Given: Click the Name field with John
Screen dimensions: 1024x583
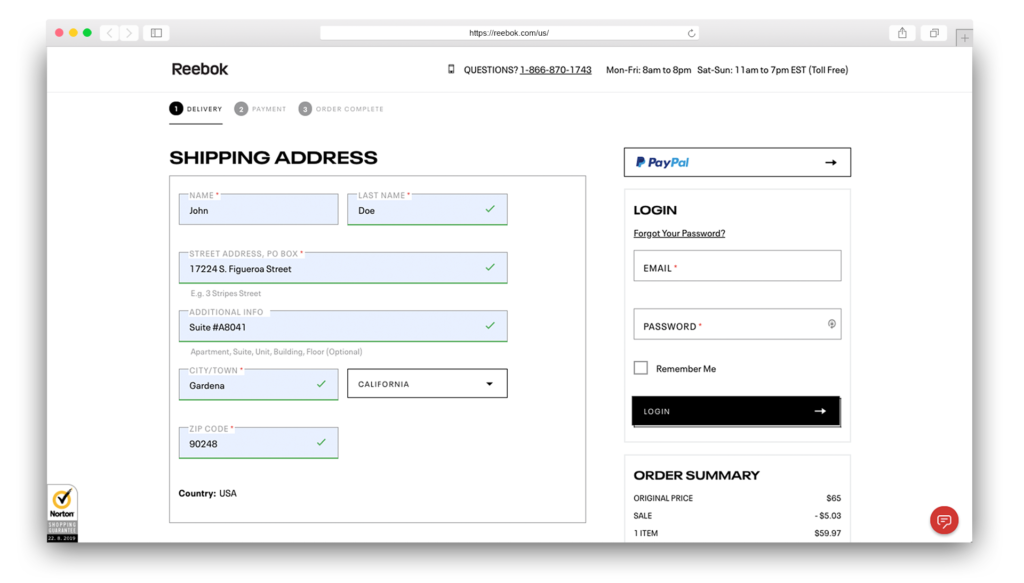Looking at the screenshot, I should tap(259, 210).
